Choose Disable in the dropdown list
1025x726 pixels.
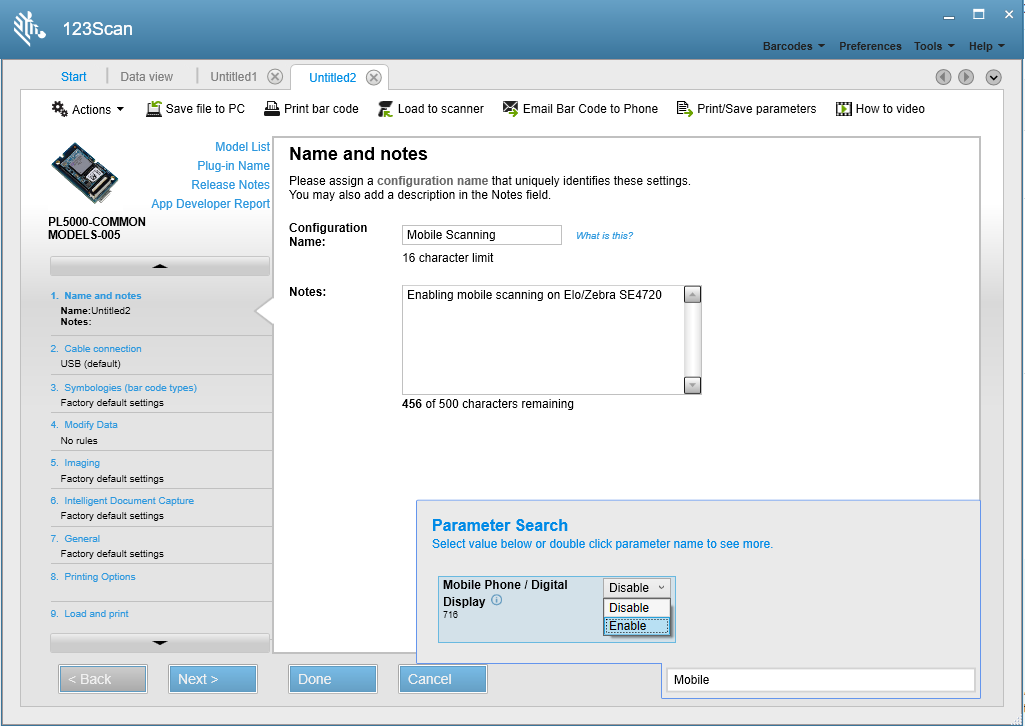(637, 607)
